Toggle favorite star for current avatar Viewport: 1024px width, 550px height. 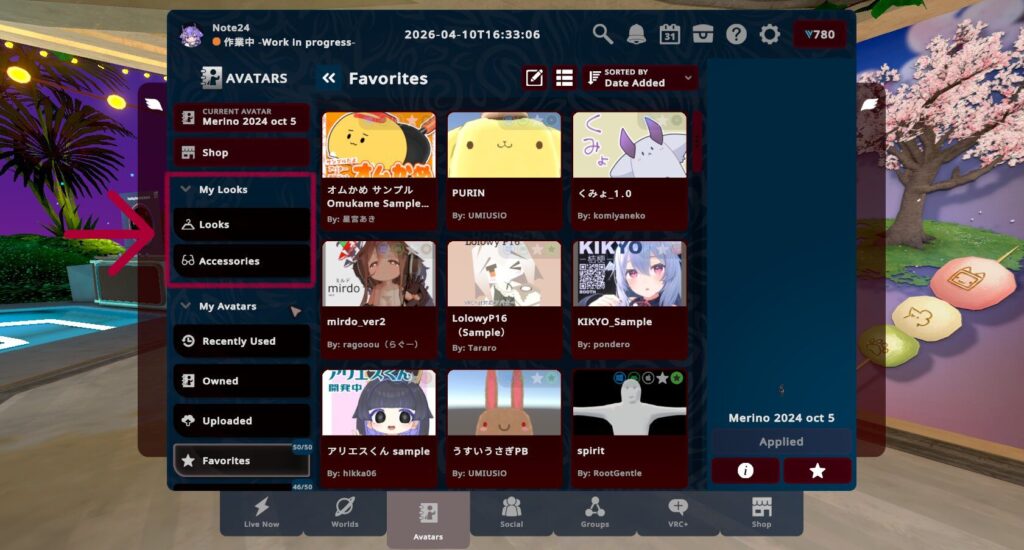click(x=817, y=471)
